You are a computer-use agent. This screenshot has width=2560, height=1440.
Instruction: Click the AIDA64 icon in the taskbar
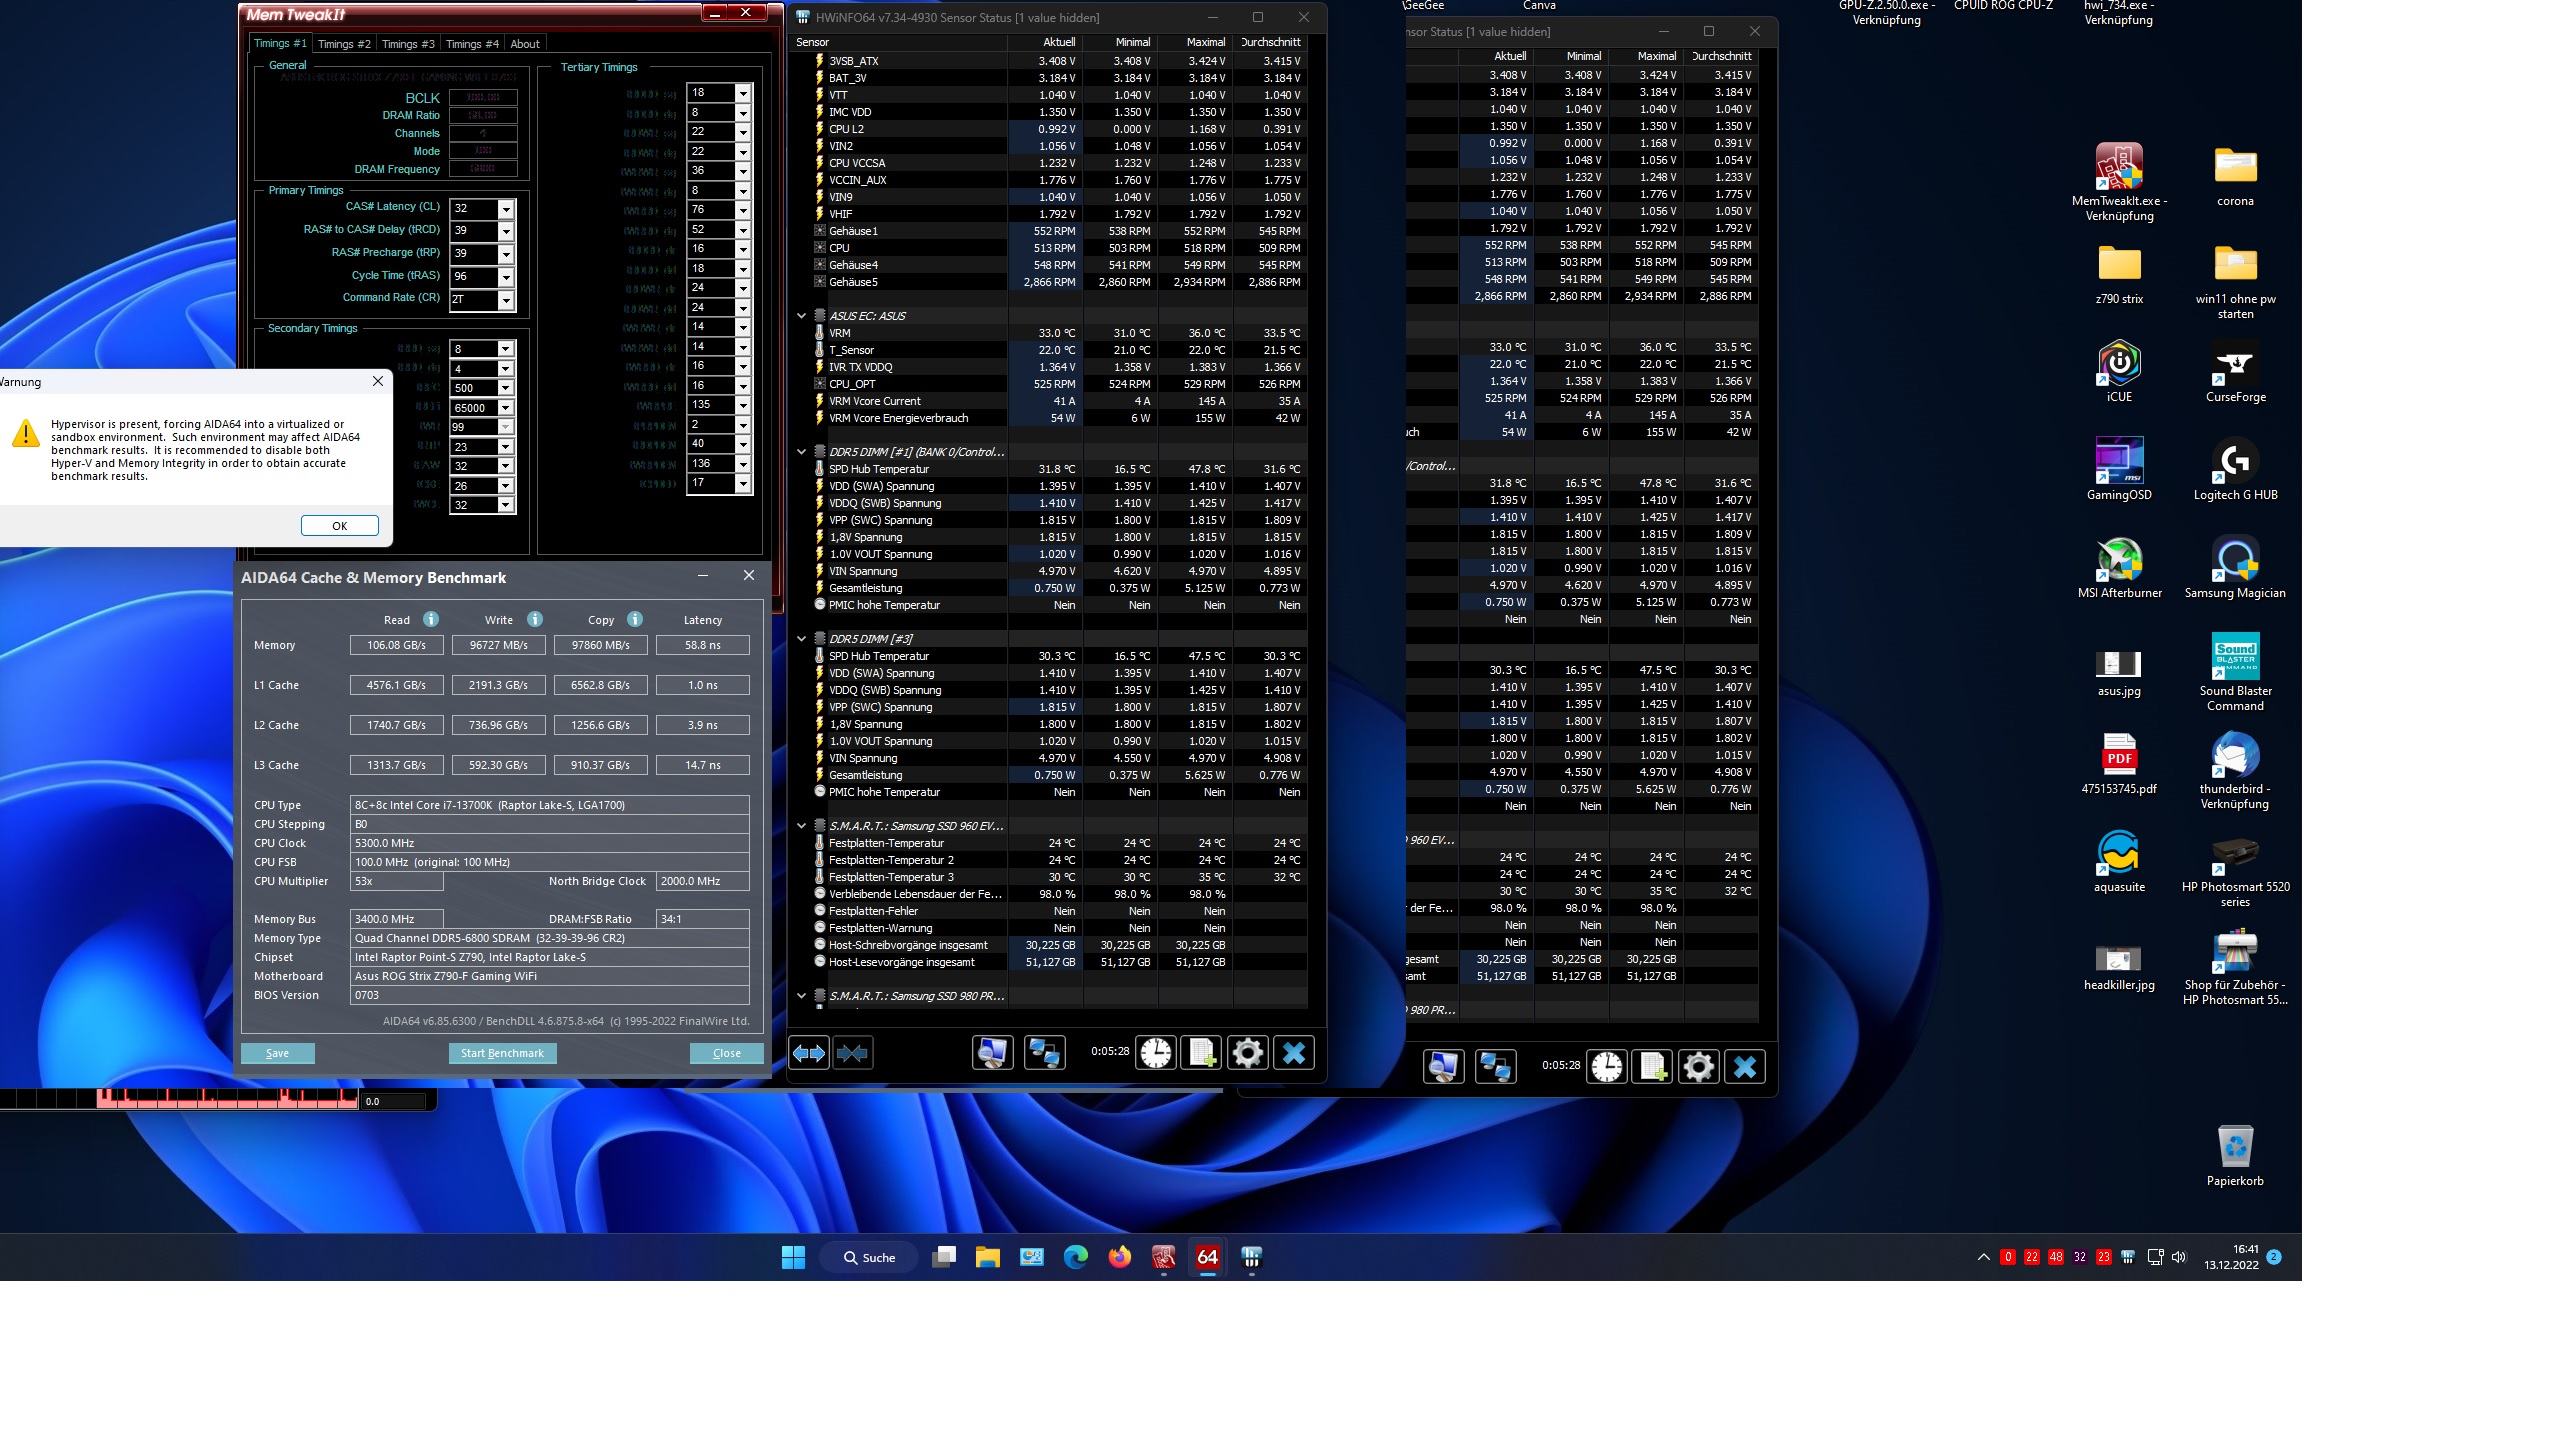[1207, 1257]
